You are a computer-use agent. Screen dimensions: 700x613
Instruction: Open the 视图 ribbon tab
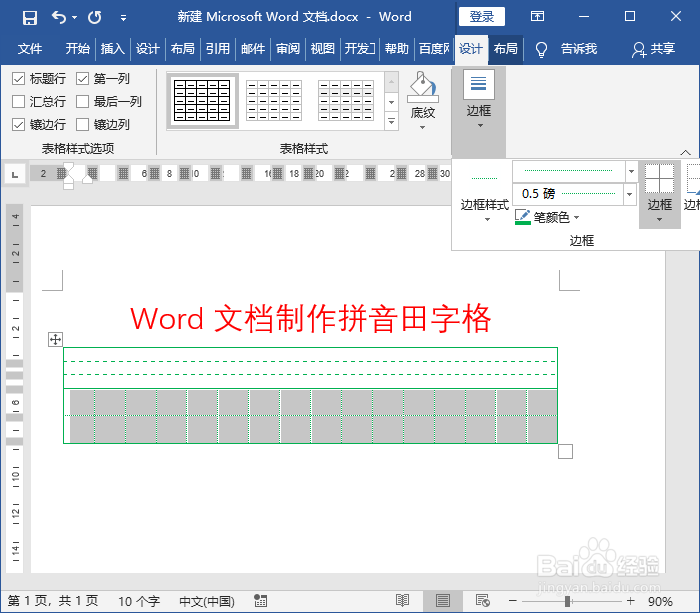click(322, 48)
